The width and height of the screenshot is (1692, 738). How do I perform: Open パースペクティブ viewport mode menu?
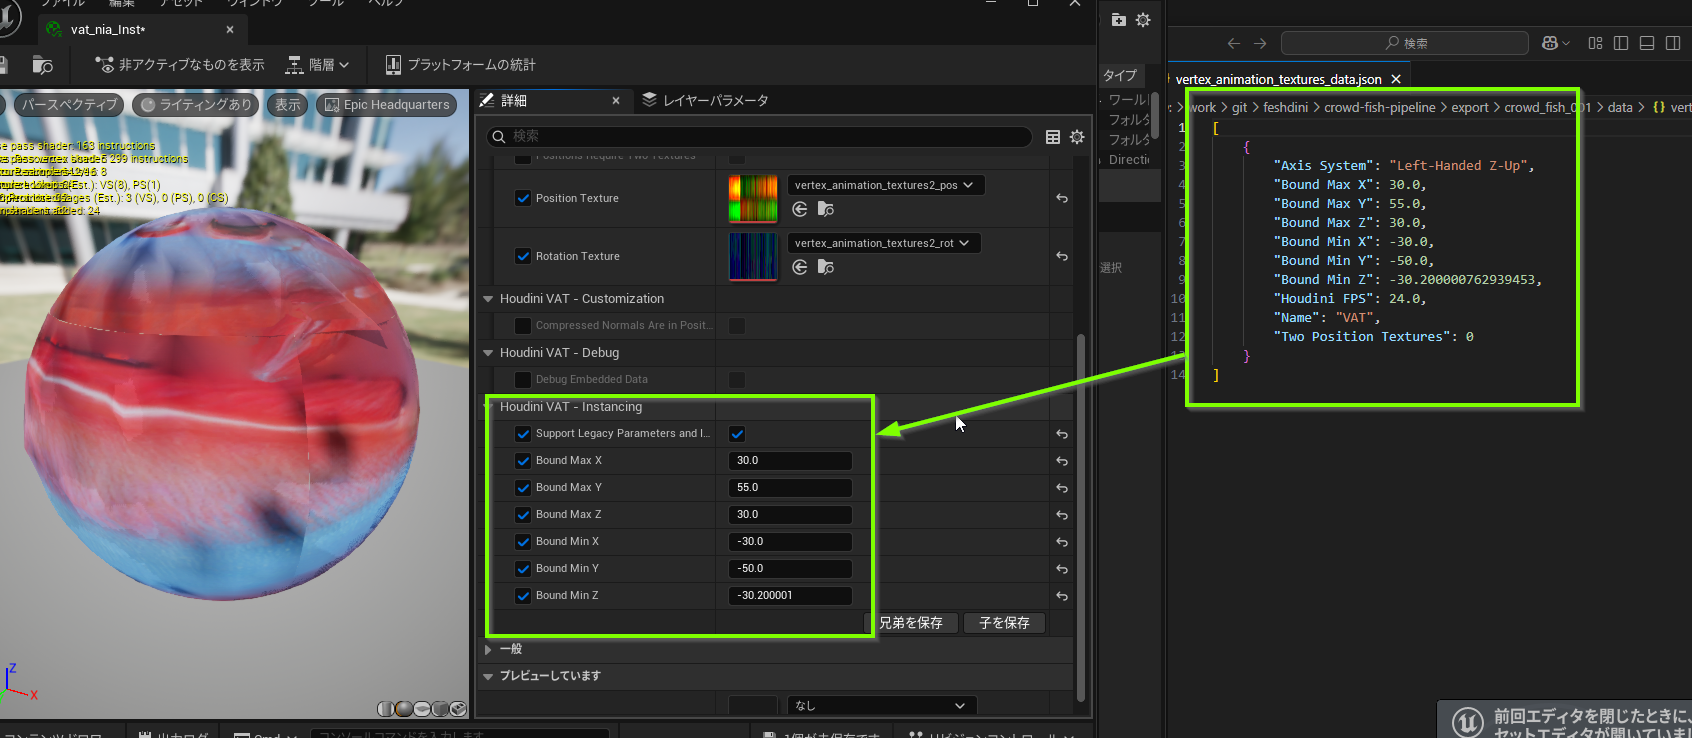pos(68,105)
